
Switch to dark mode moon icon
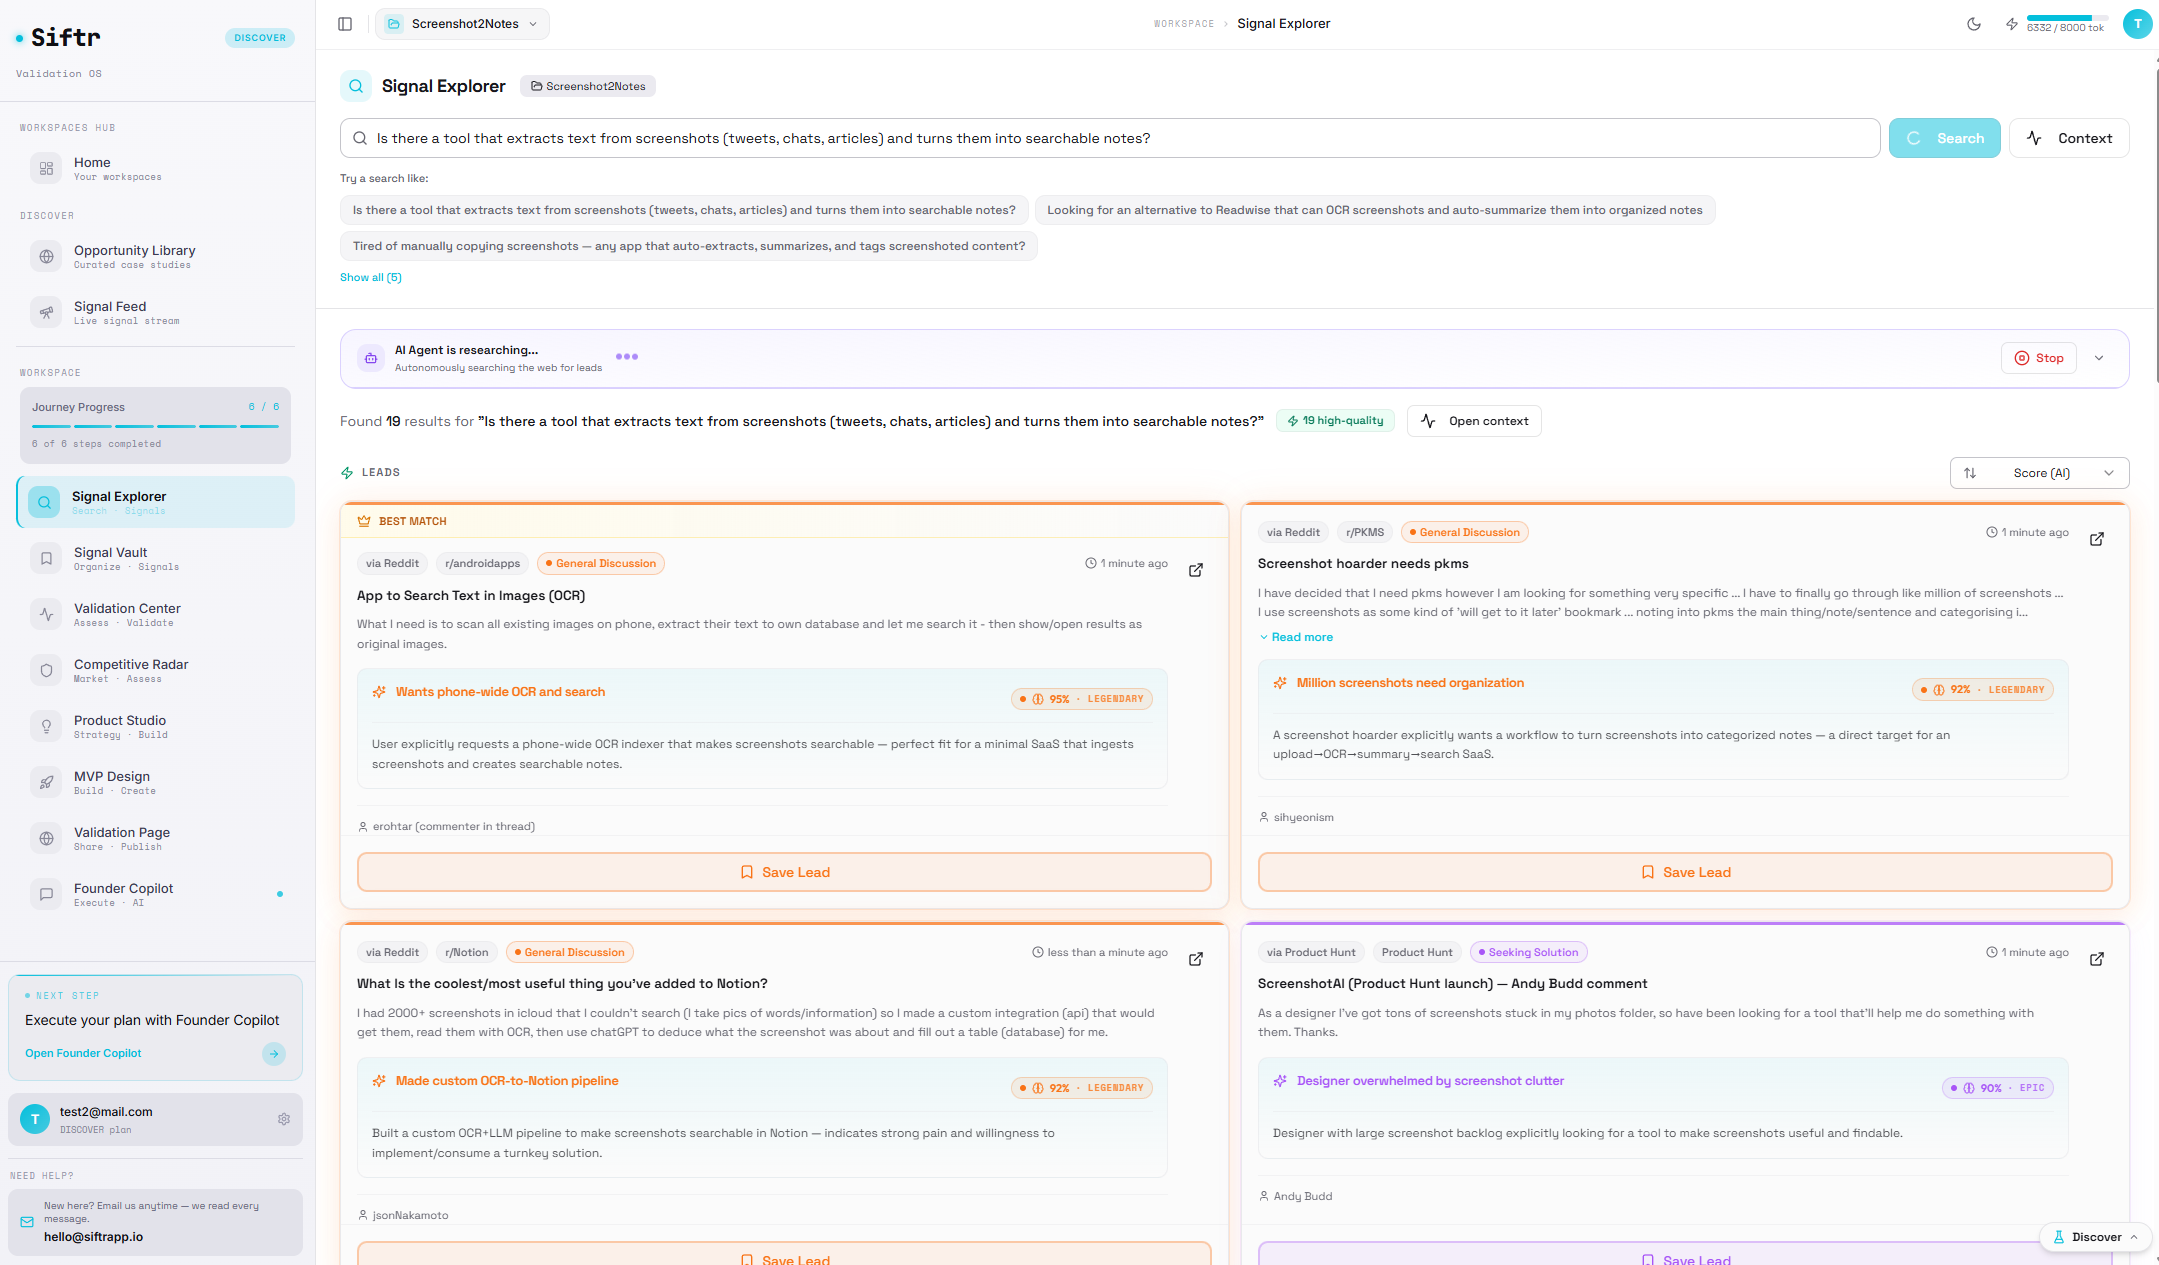click(x=1974, y=24)
